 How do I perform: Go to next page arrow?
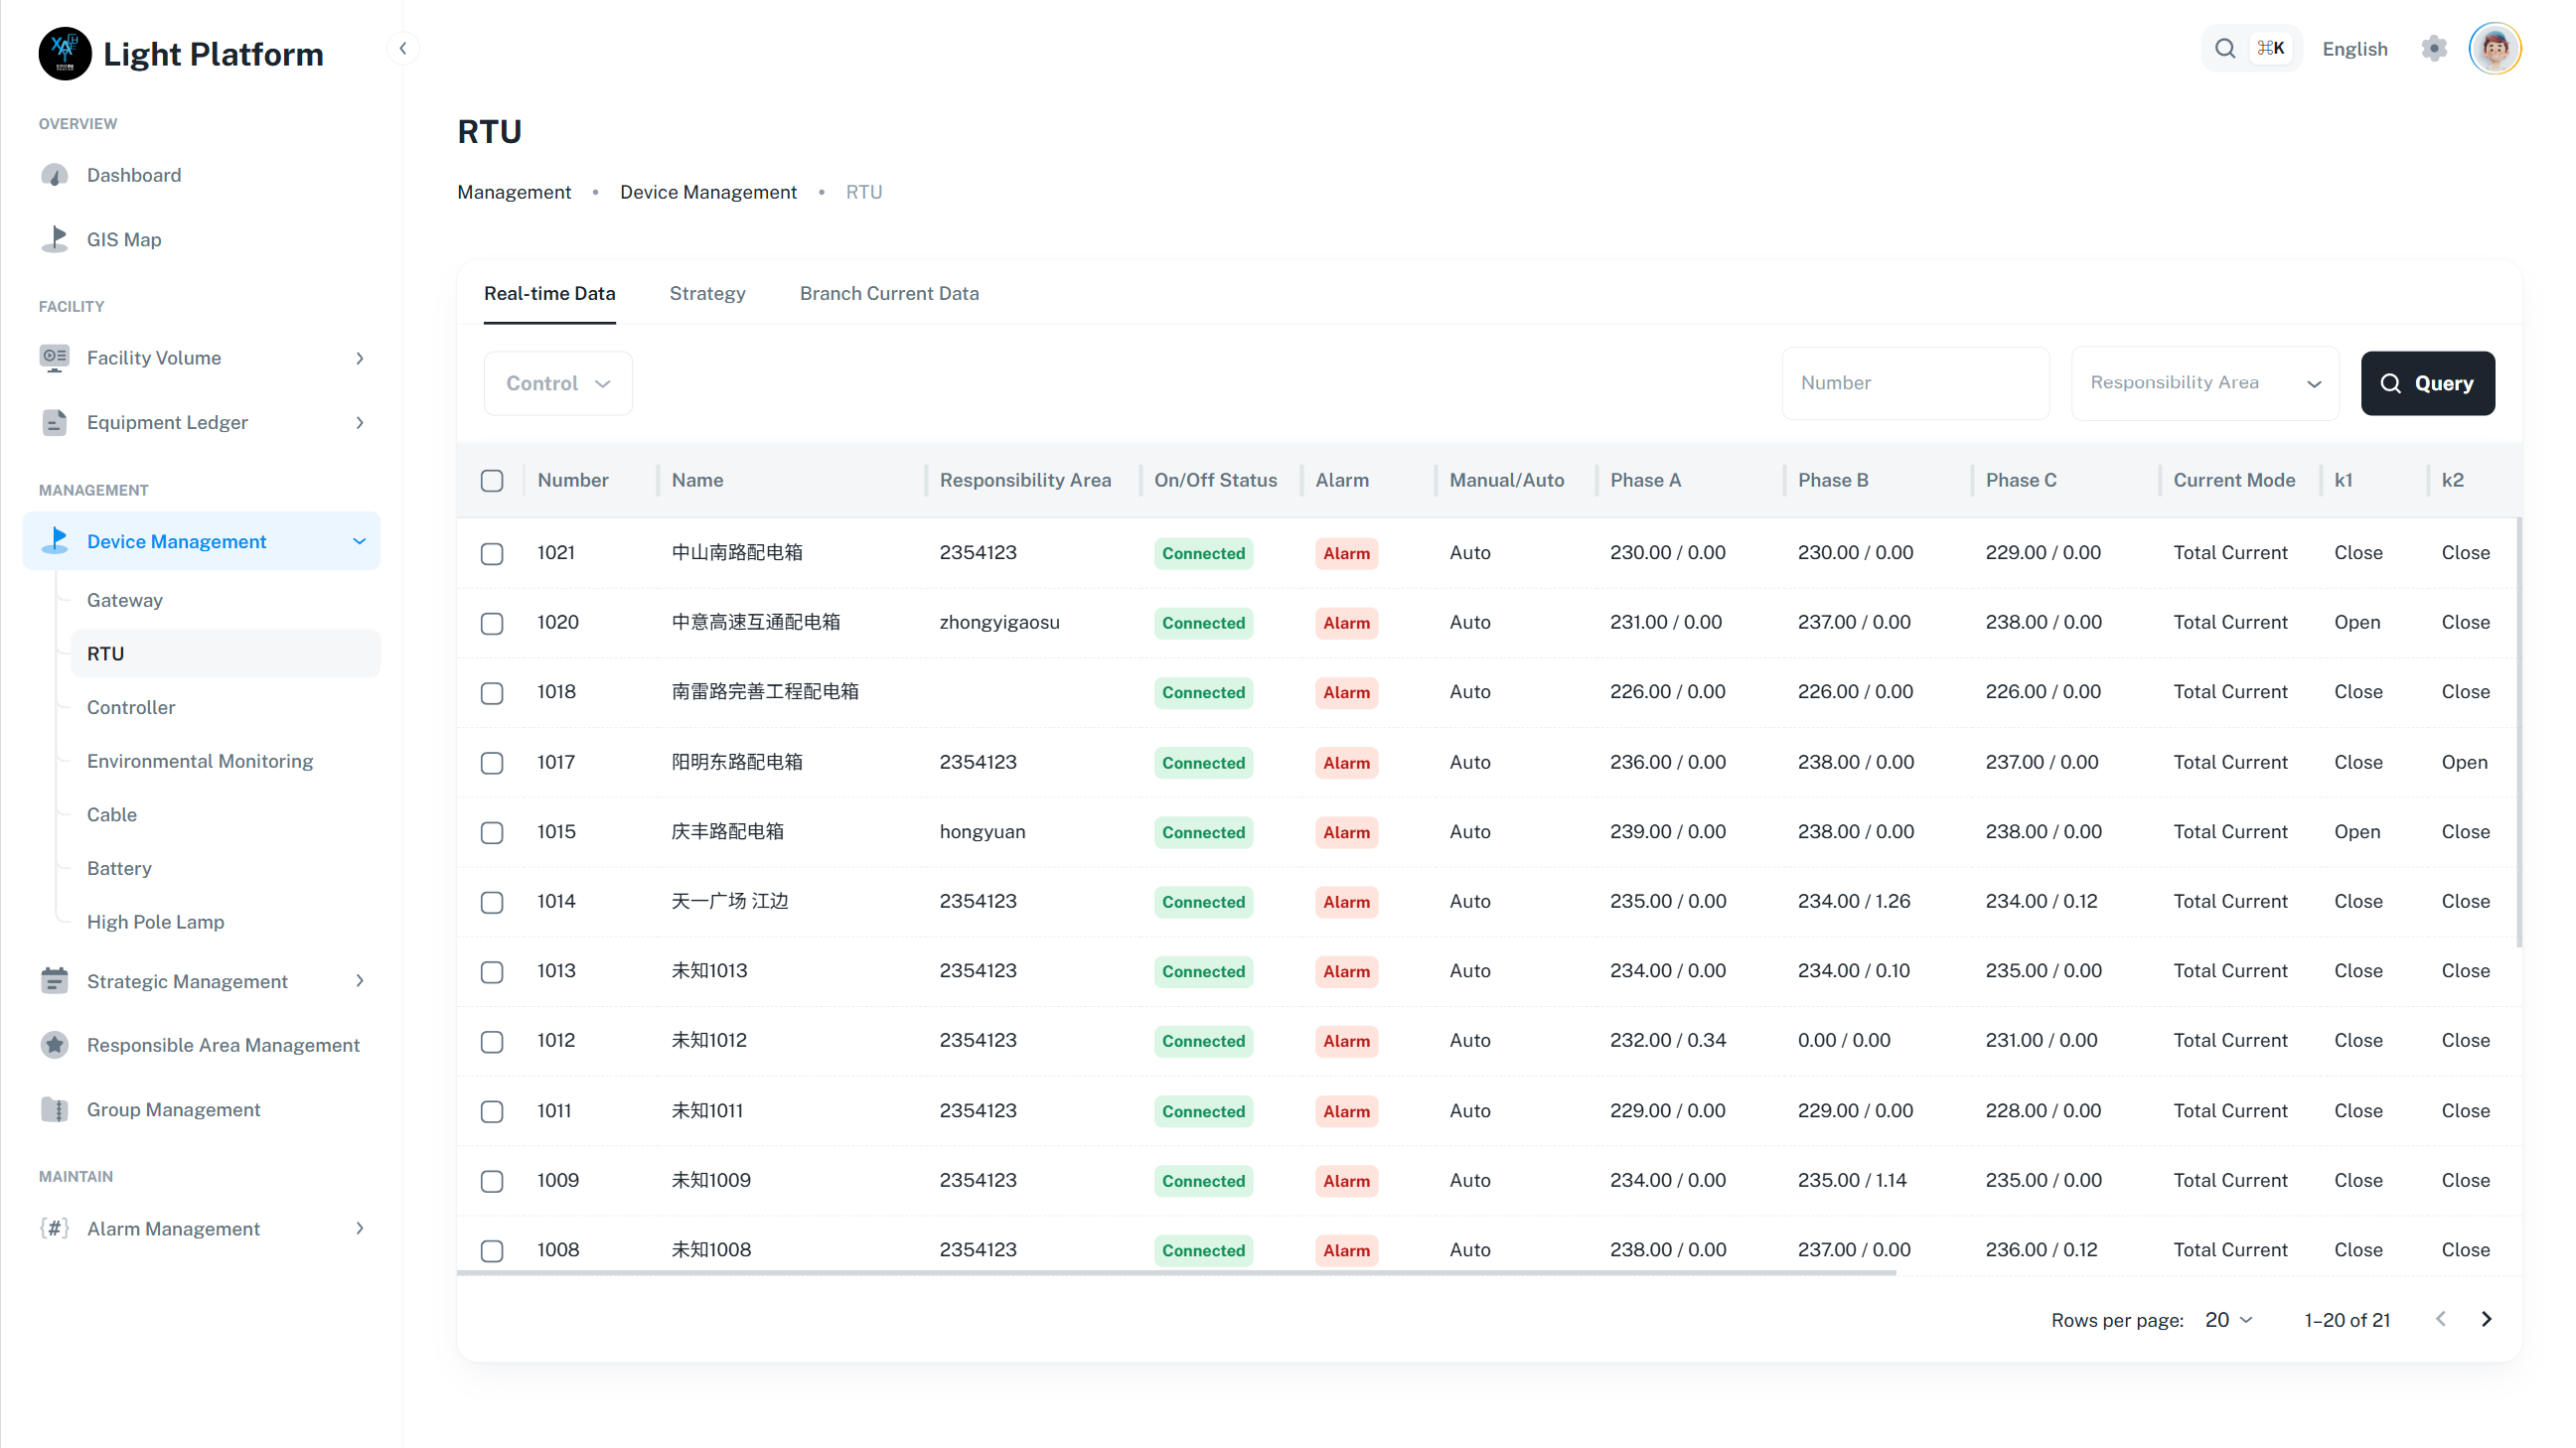pos(2486,1319)
